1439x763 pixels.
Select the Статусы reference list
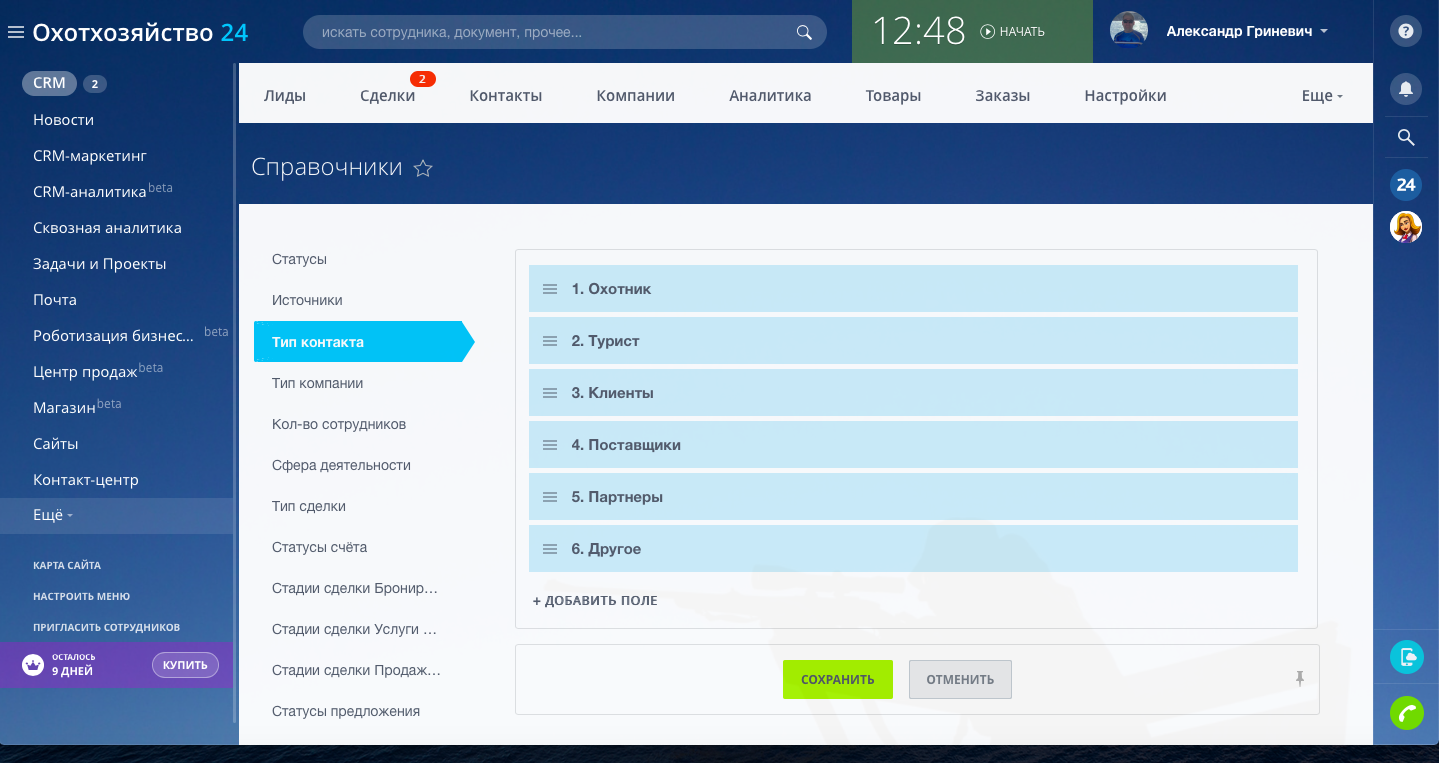click(300, 259)
